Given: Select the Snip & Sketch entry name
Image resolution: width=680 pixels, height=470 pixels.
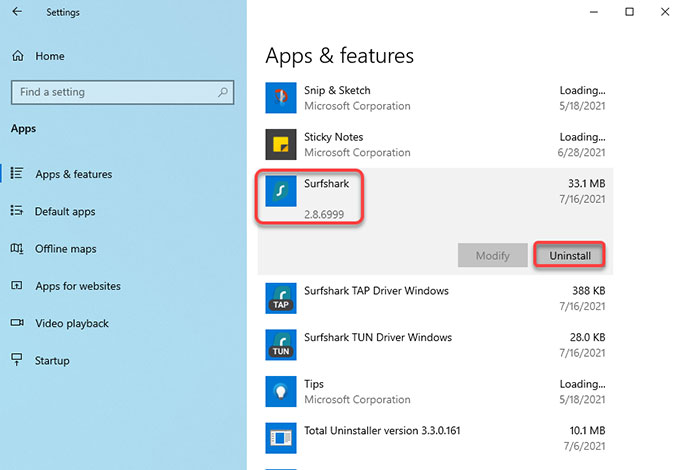Looking at the screenshot, I should tap(337, 90).
